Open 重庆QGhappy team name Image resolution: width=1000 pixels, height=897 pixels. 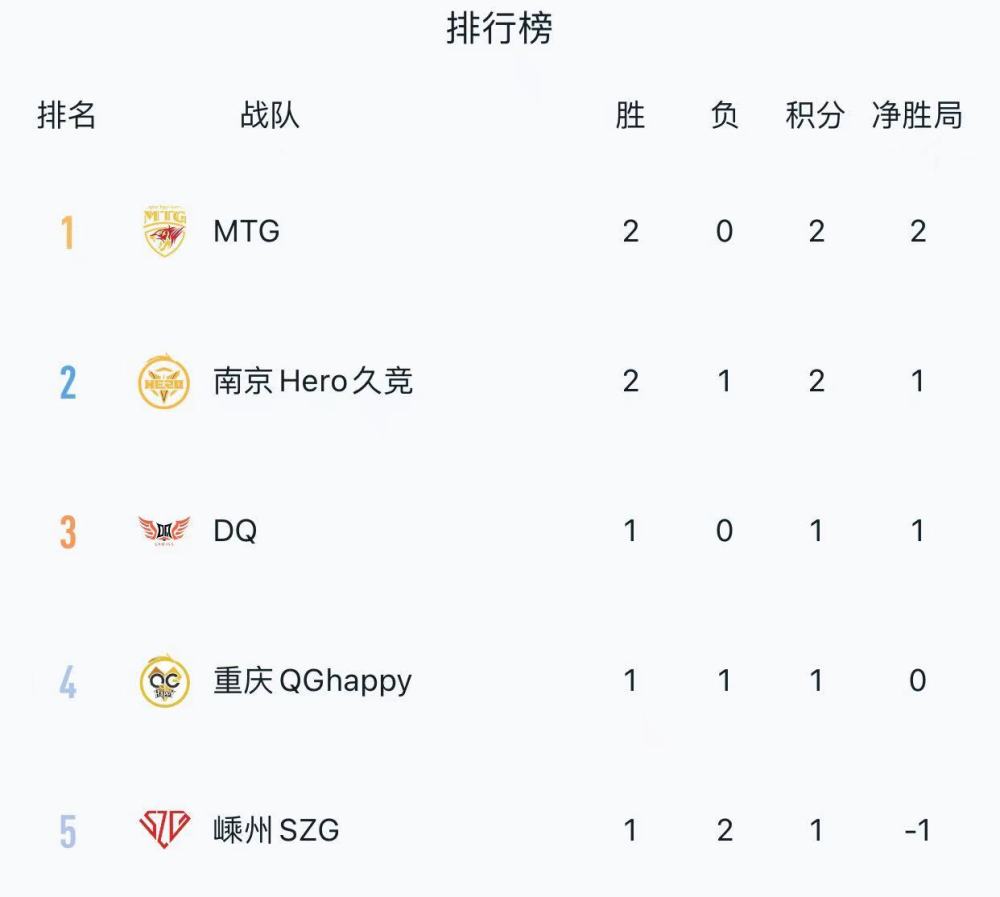point(312,681)
